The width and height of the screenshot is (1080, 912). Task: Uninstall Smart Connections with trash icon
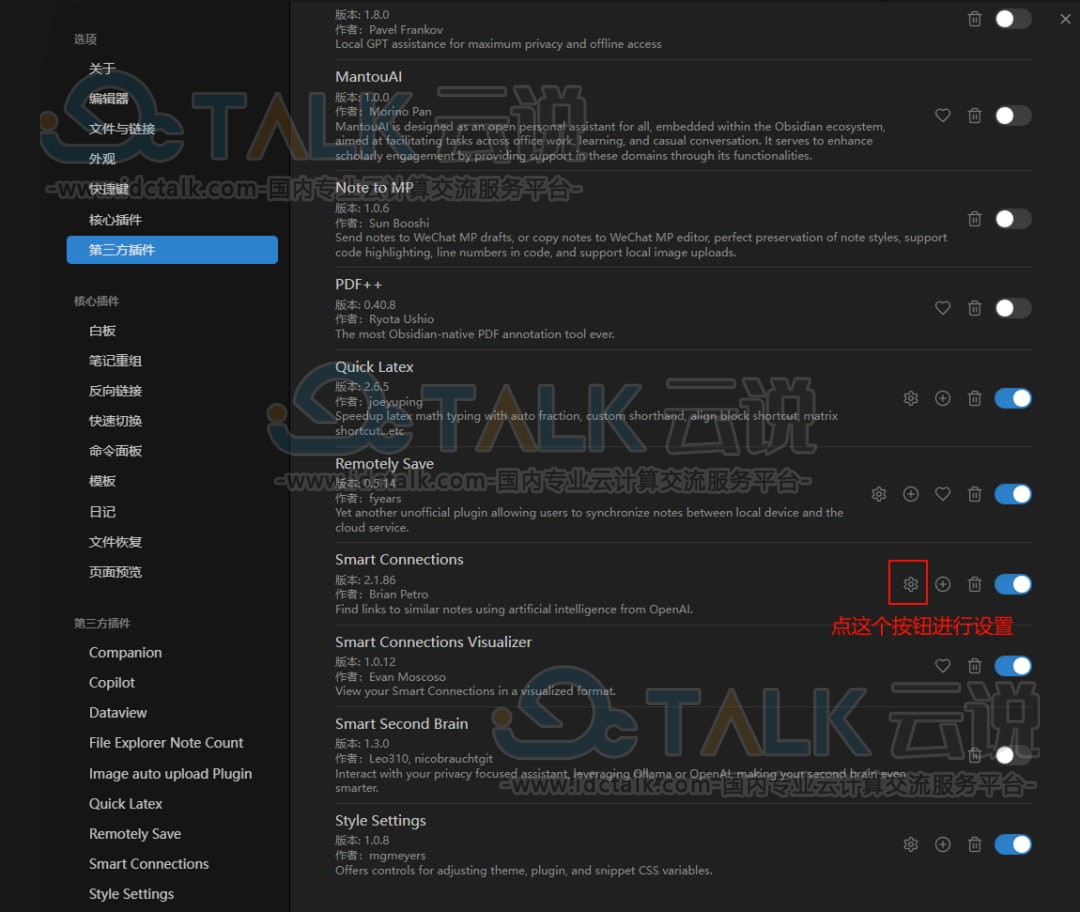pyautogui.click(x=975, y=584)
